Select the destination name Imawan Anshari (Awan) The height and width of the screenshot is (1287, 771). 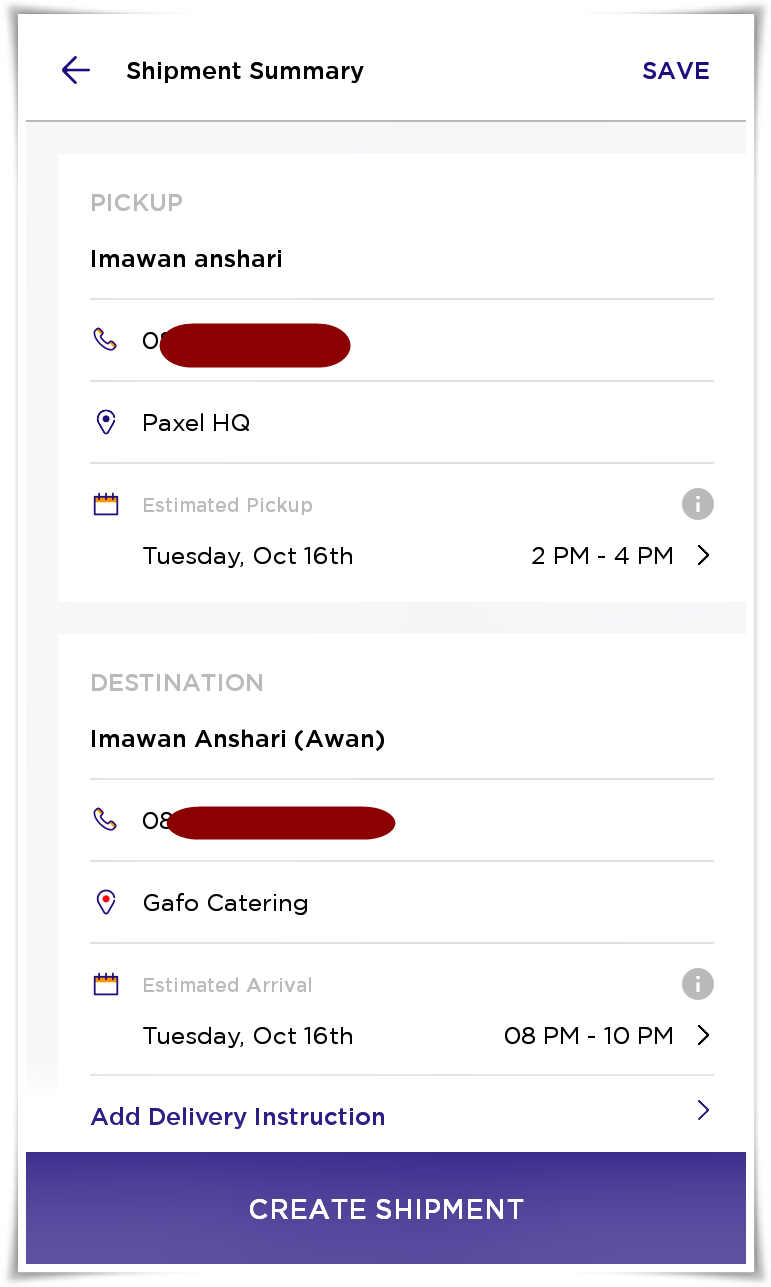(x=238, y=739)
